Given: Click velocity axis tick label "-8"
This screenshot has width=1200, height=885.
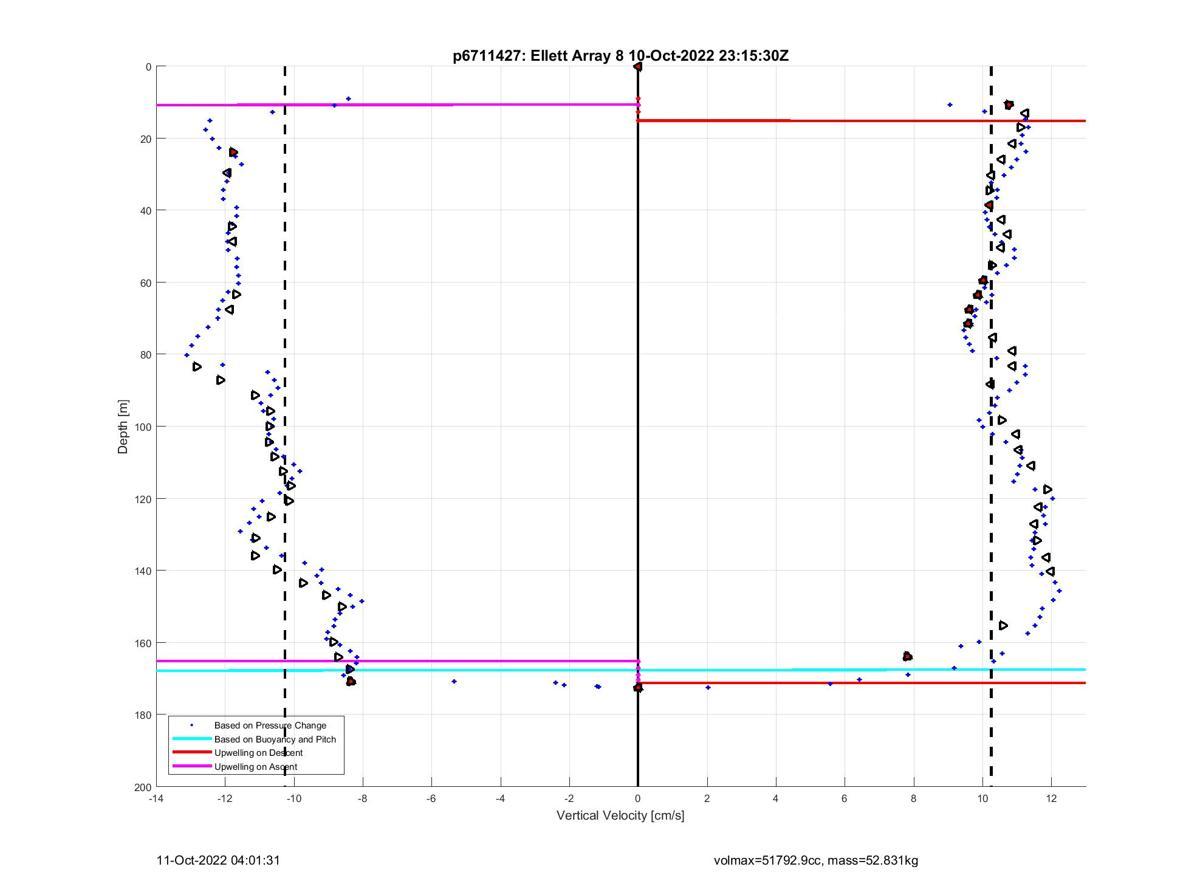Looking at the screenshot, I should (362, 798).
